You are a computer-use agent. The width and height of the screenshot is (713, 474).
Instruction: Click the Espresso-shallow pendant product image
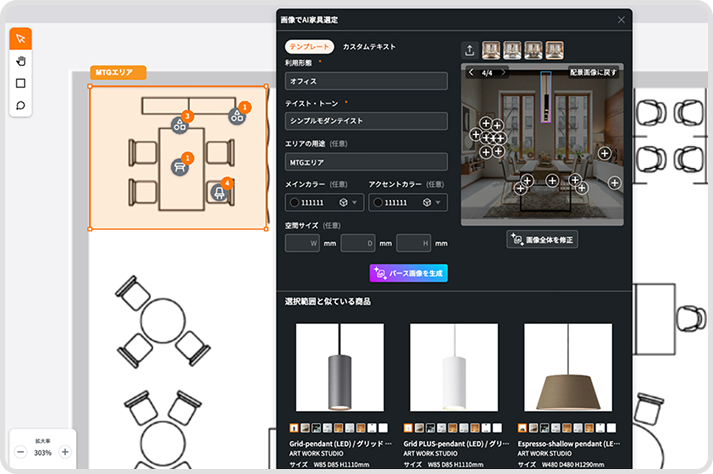click(x=567, y=367)
